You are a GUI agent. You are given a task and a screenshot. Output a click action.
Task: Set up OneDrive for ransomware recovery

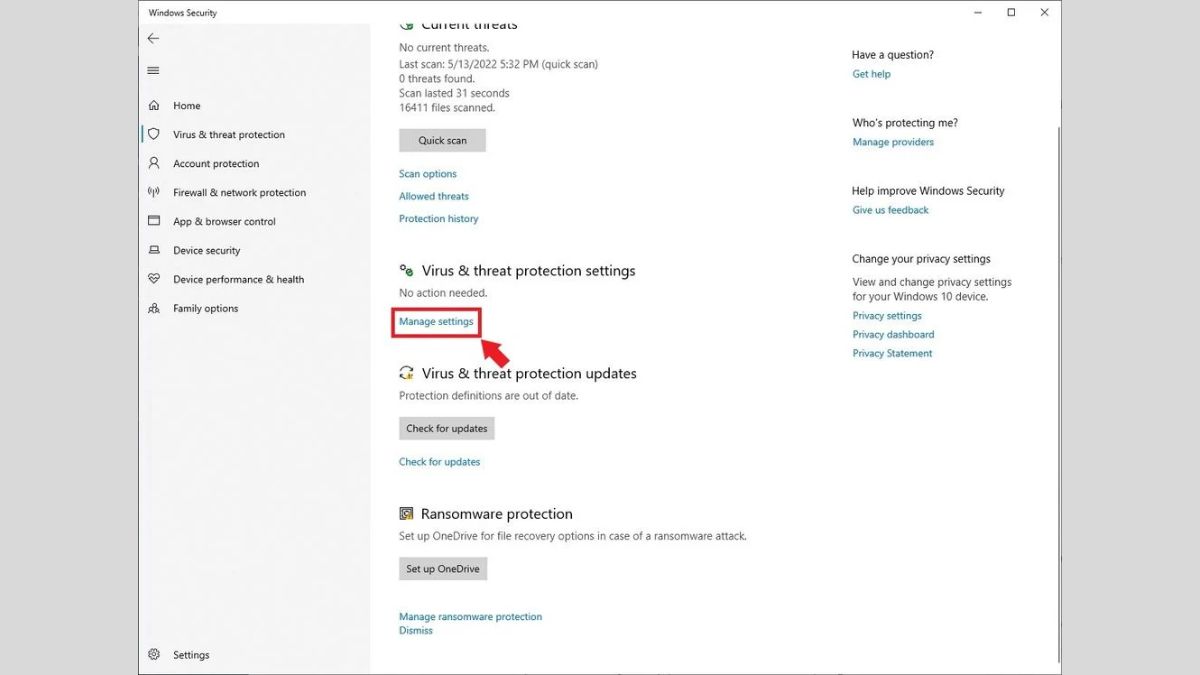(443, 568)
